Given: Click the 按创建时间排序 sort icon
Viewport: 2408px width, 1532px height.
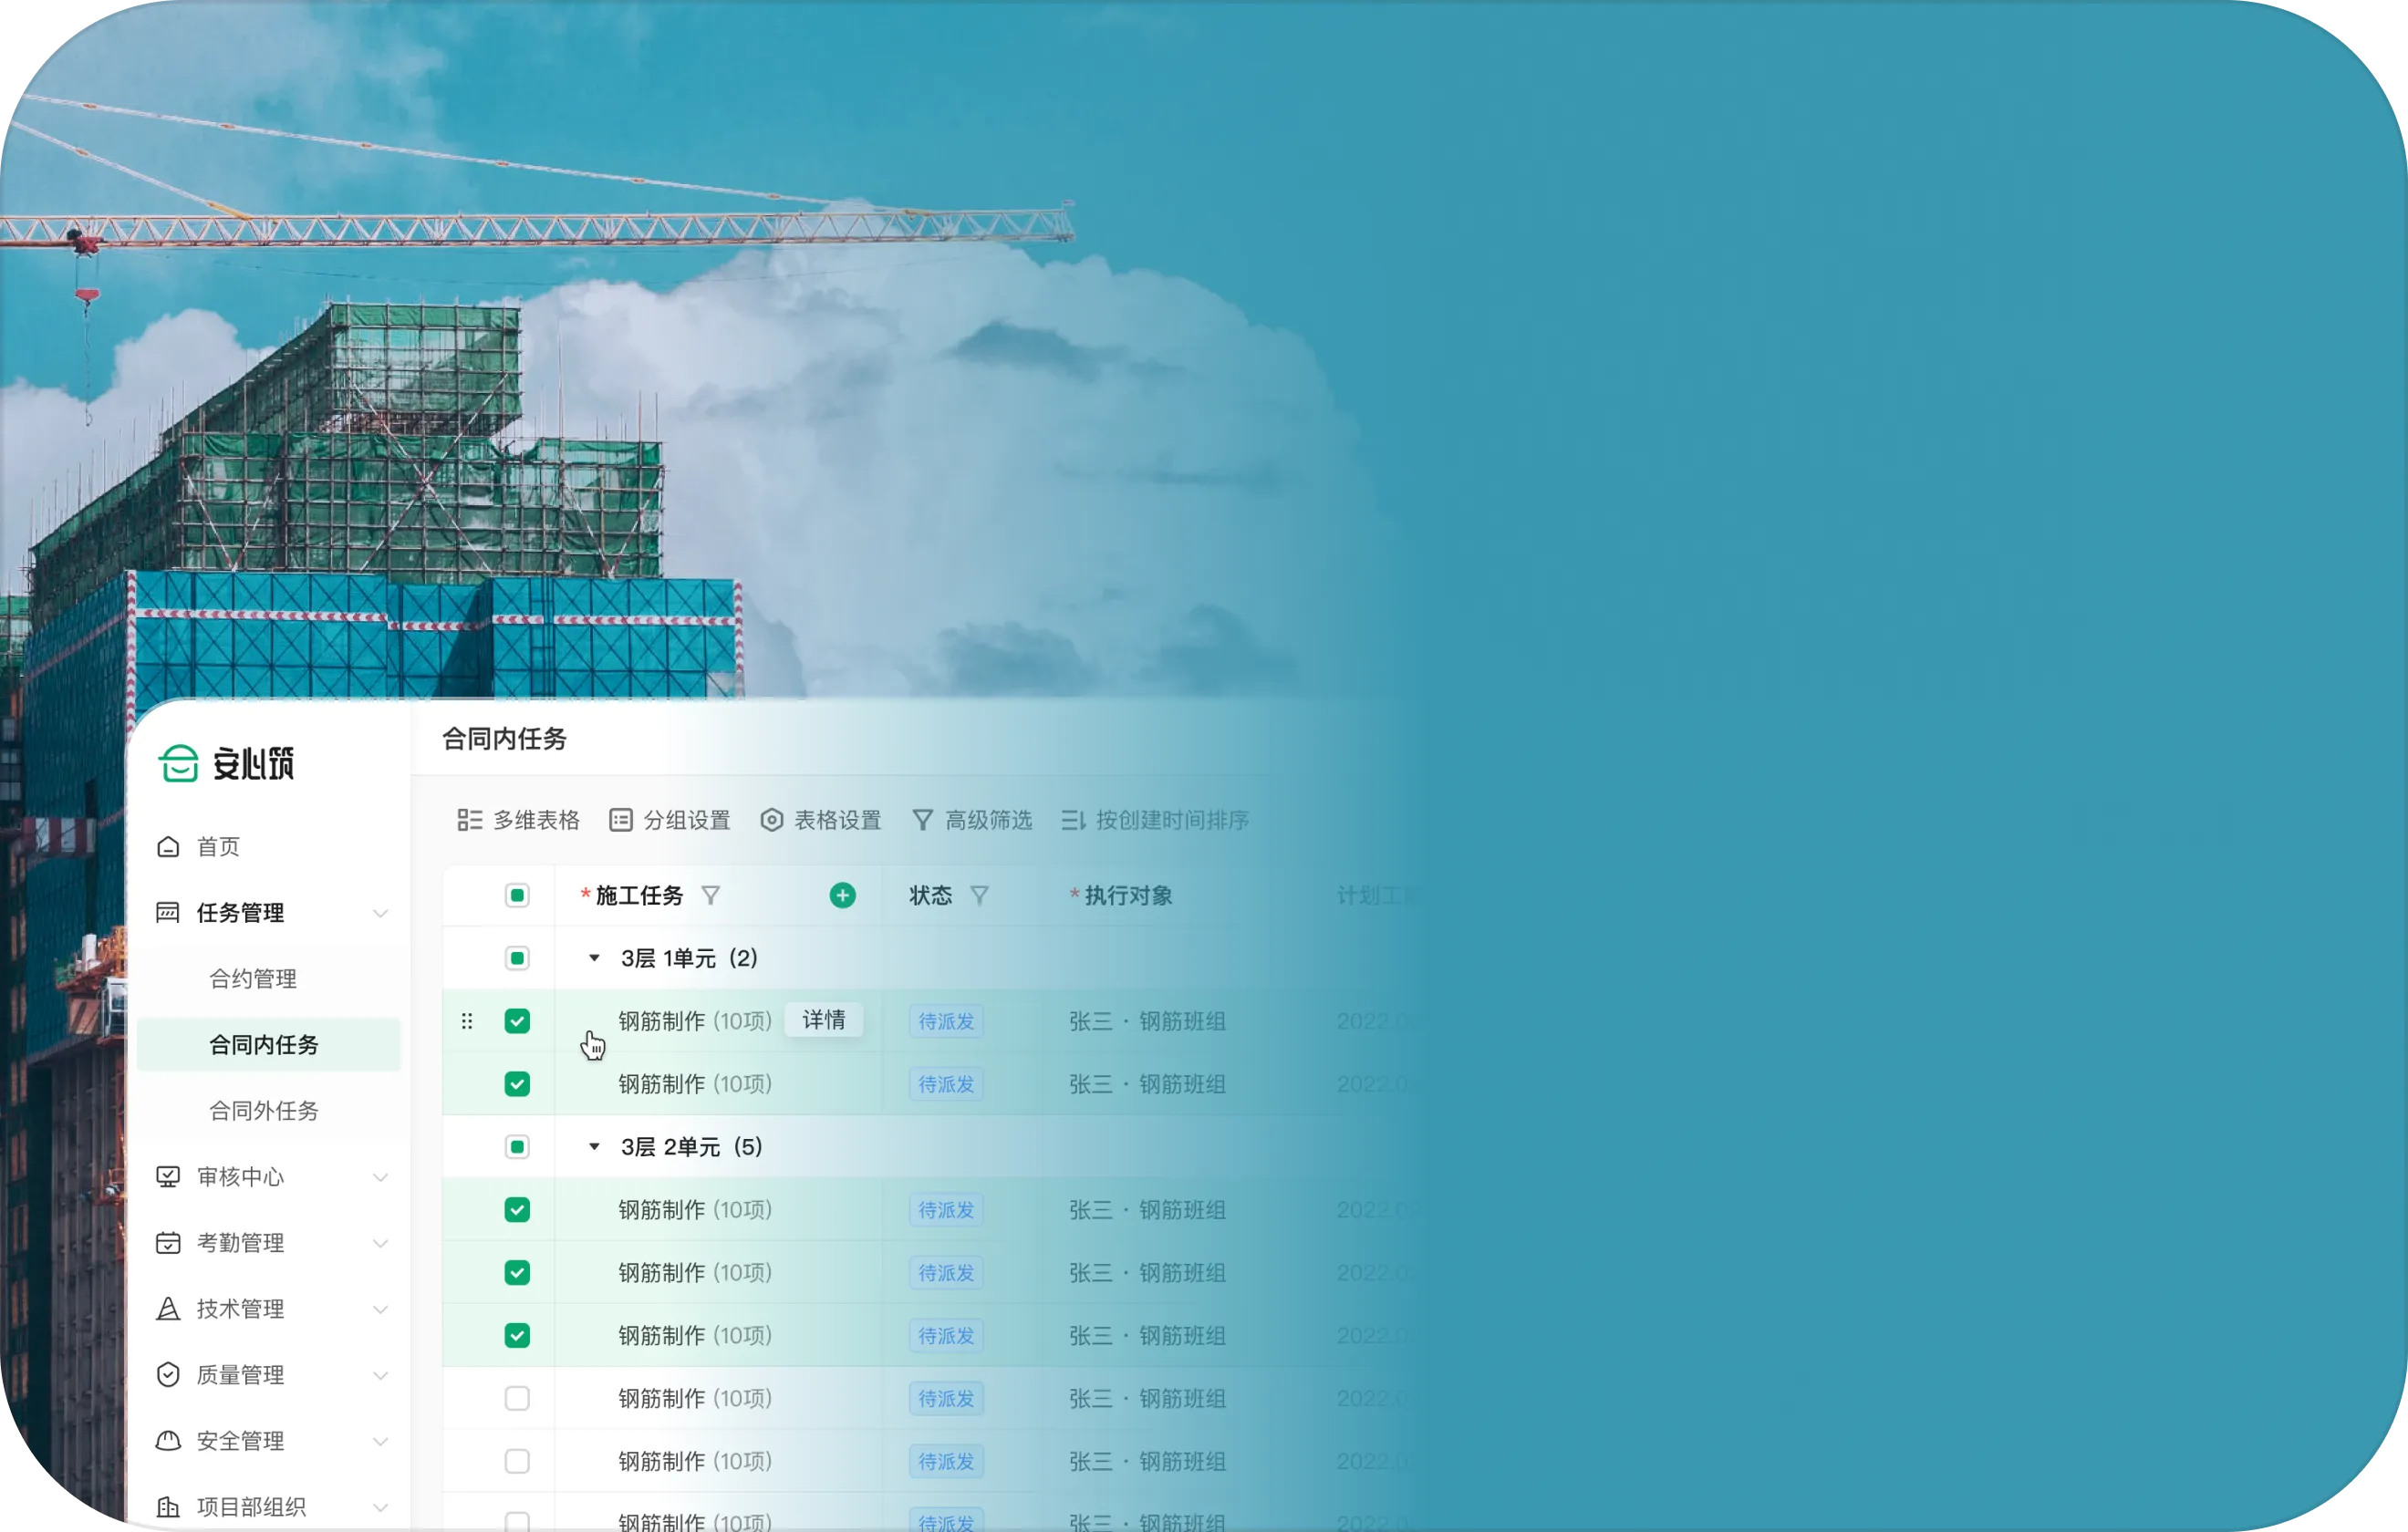Looking at the screenshot, I should tap(1073, 820).
